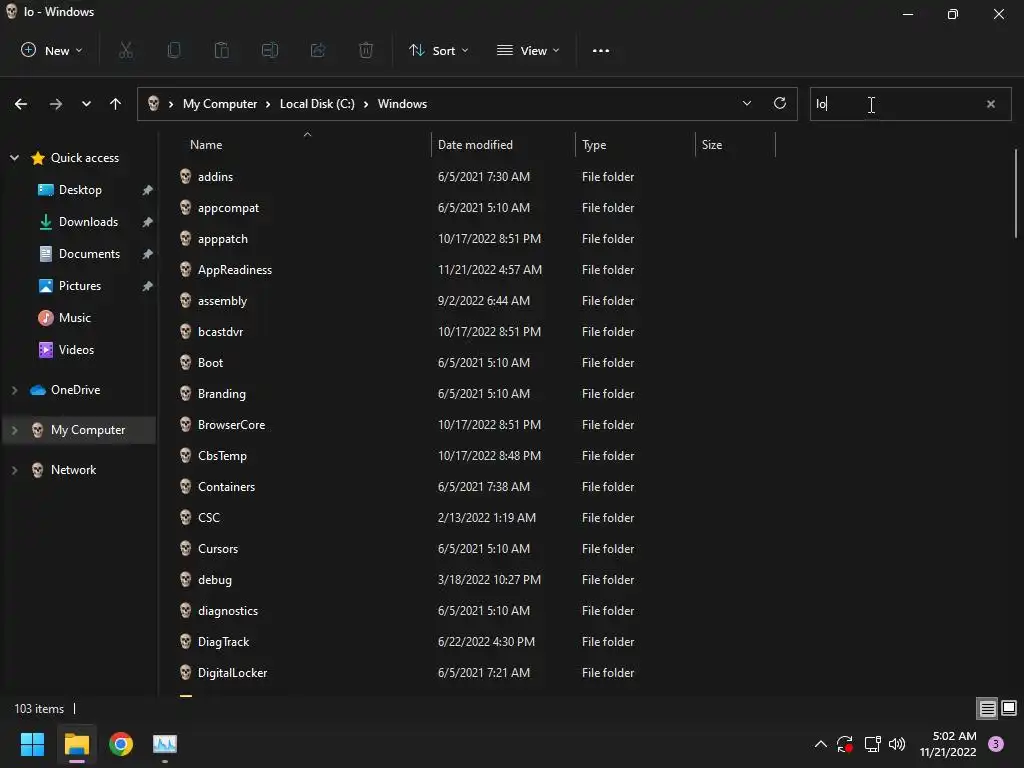Open the New item dropdown
The image size is (1024, 768).
point(52,50)
